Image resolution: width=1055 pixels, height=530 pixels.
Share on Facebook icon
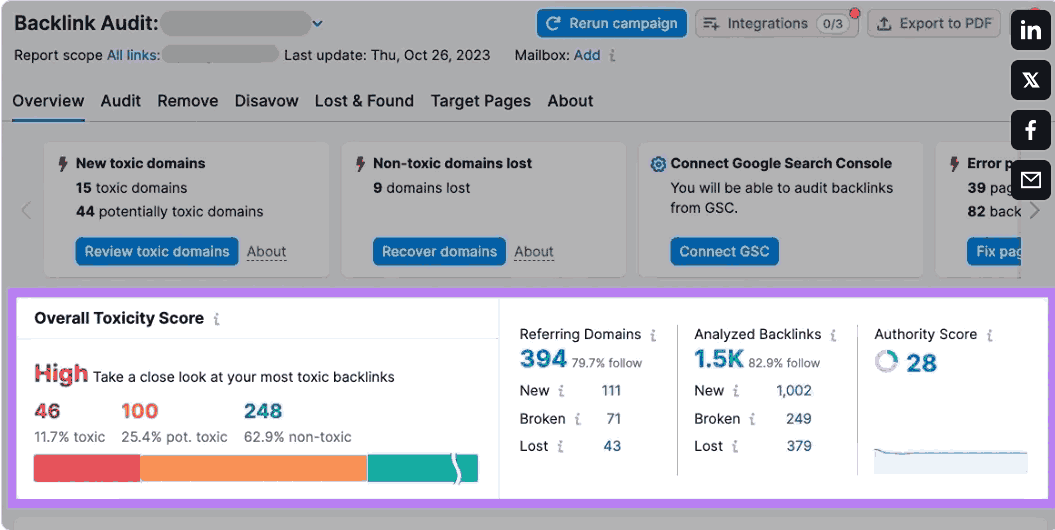click(x=1031, y=130)
